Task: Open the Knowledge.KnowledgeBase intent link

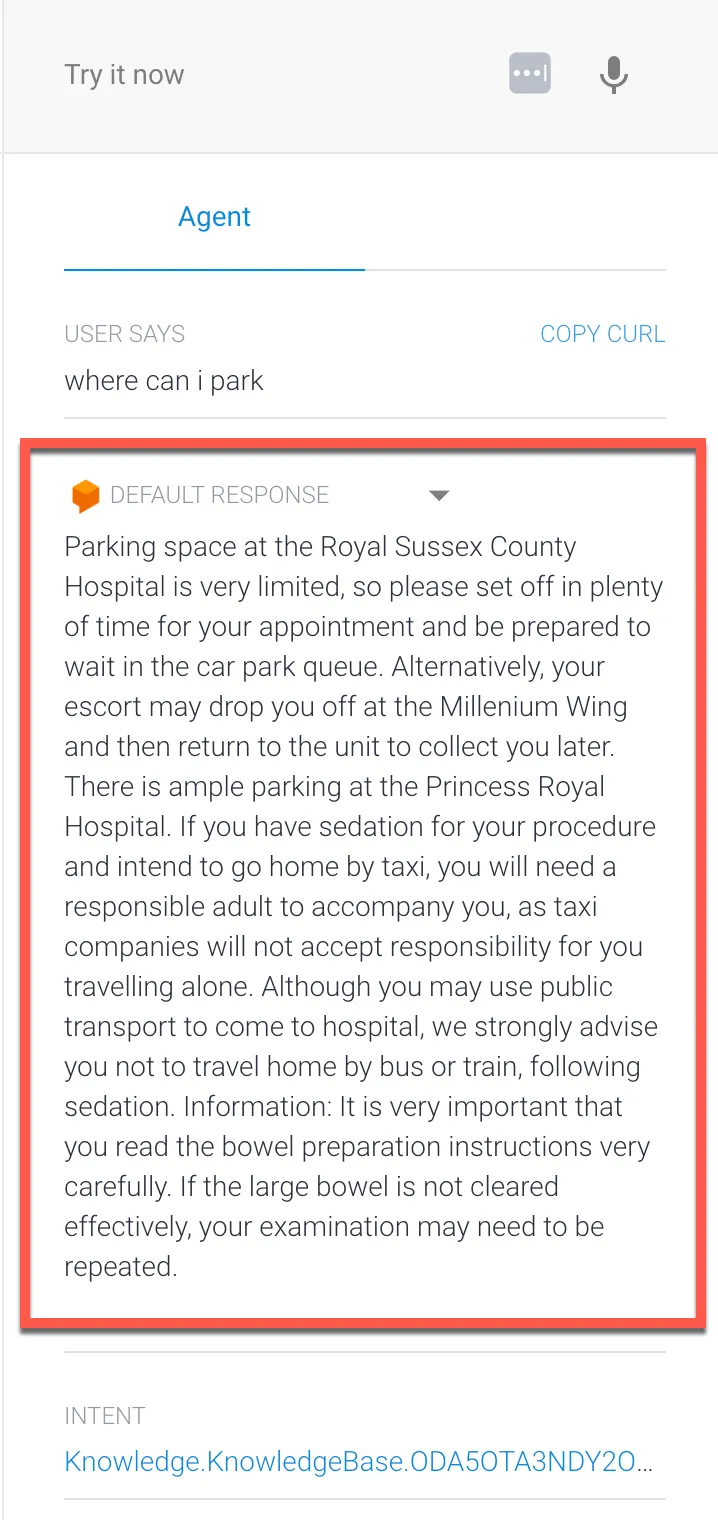Action: click(360, 1462)
